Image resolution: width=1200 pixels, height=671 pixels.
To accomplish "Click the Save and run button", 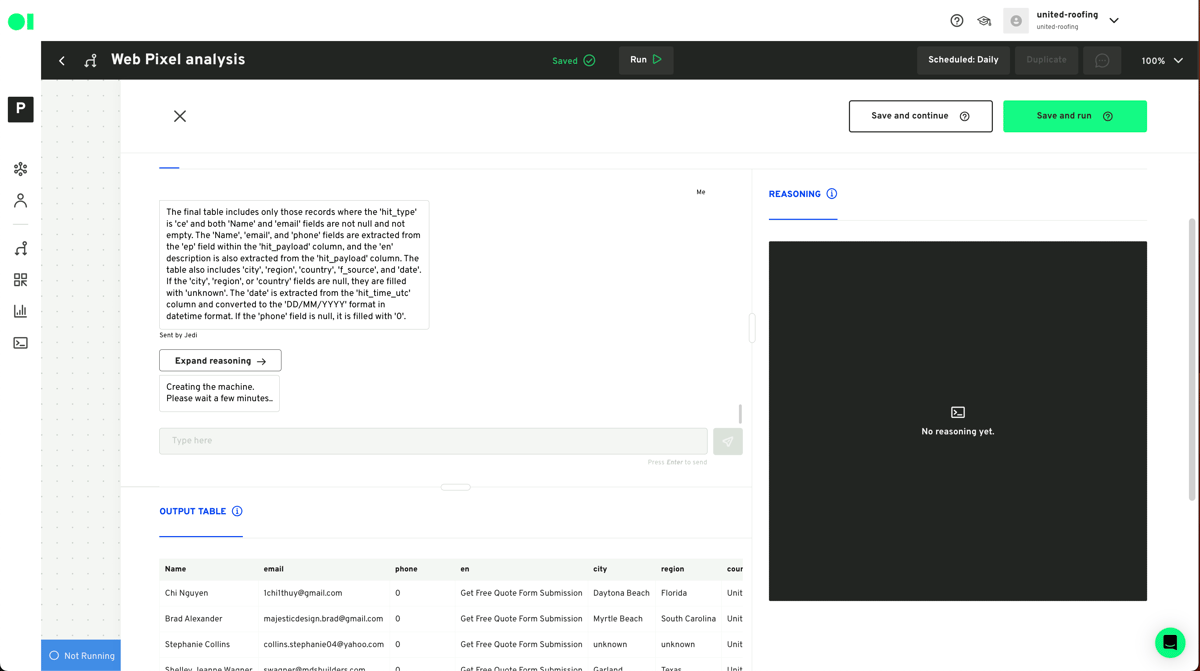I will [1074, 116].
